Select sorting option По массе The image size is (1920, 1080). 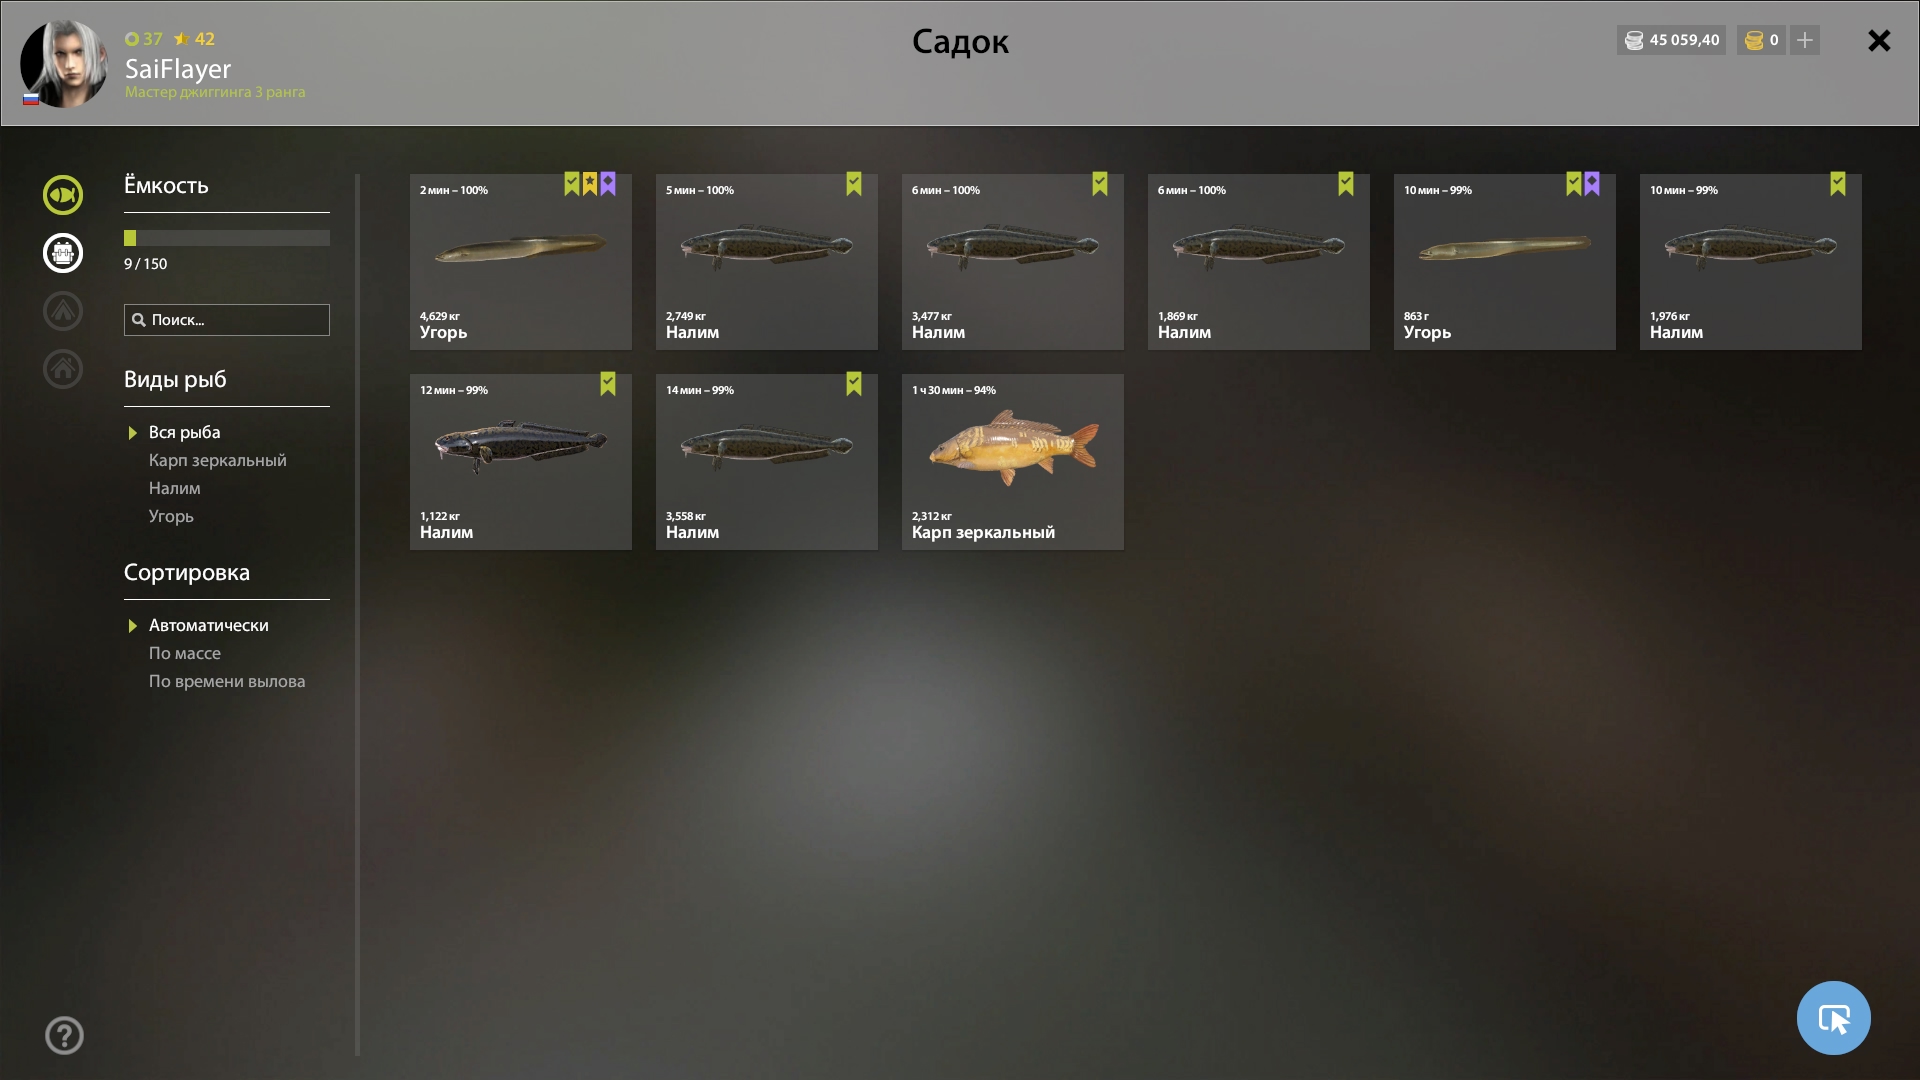click(x=185, y=653)
